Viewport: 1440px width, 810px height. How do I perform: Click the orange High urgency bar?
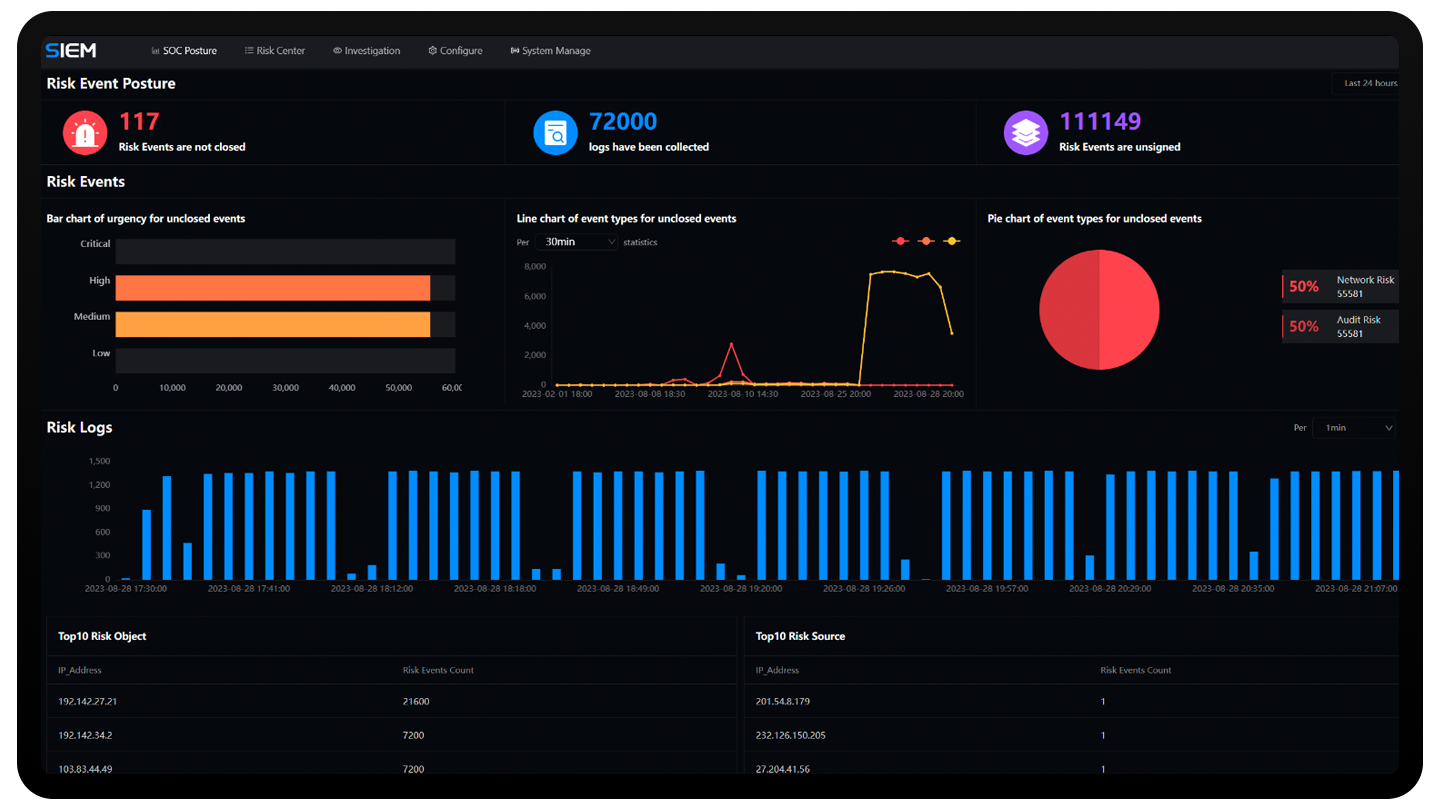(x=272, y=288)
